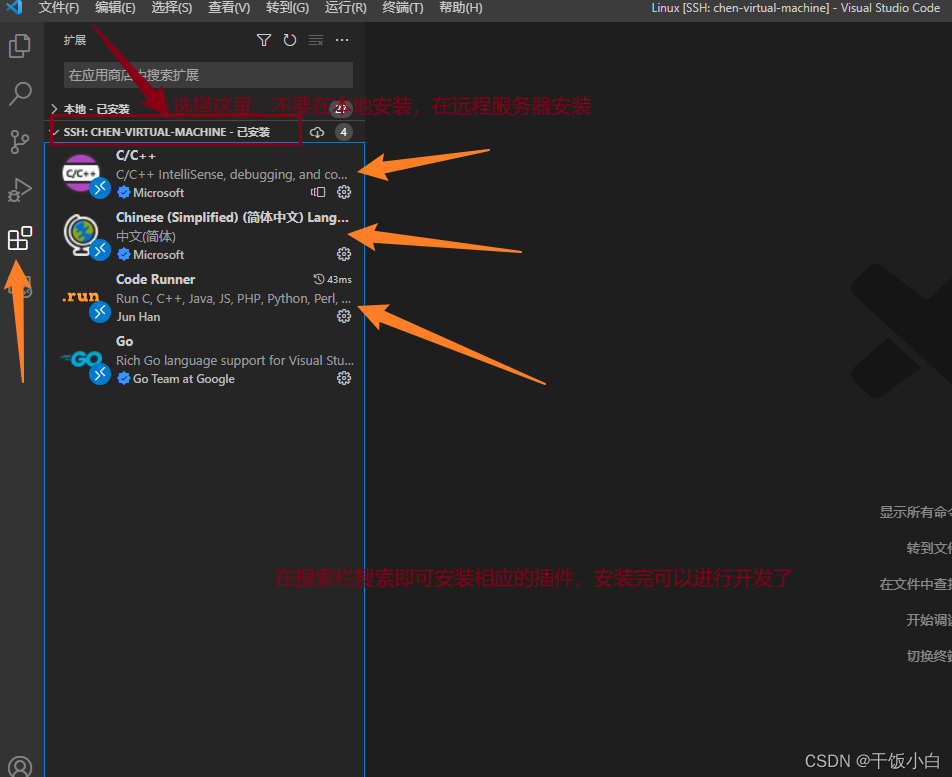The height and width of the screenshot is (777, 952).
Task: Clear extension search results icon
Action: (x=316, y=40)
